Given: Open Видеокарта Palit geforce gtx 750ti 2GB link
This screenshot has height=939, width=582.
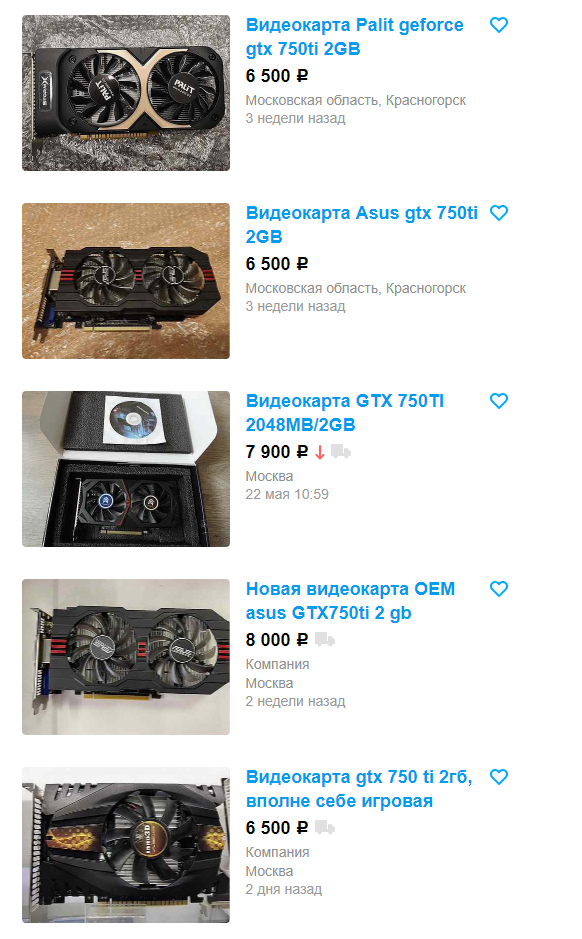Looking at the screenshot, I should click(x=354, y=37).
